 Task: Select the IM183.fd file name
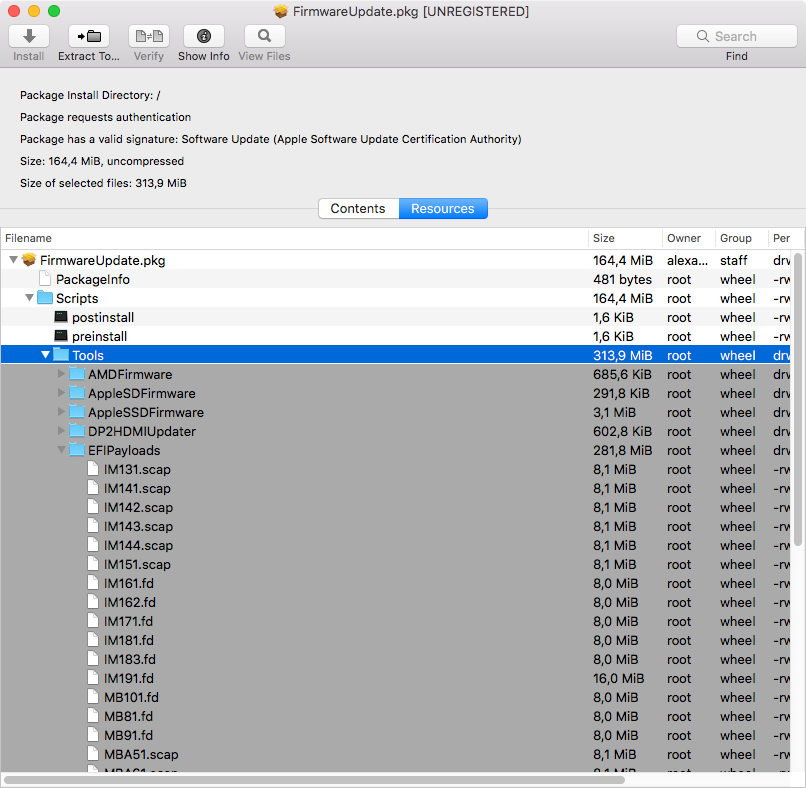click(130, 659)
